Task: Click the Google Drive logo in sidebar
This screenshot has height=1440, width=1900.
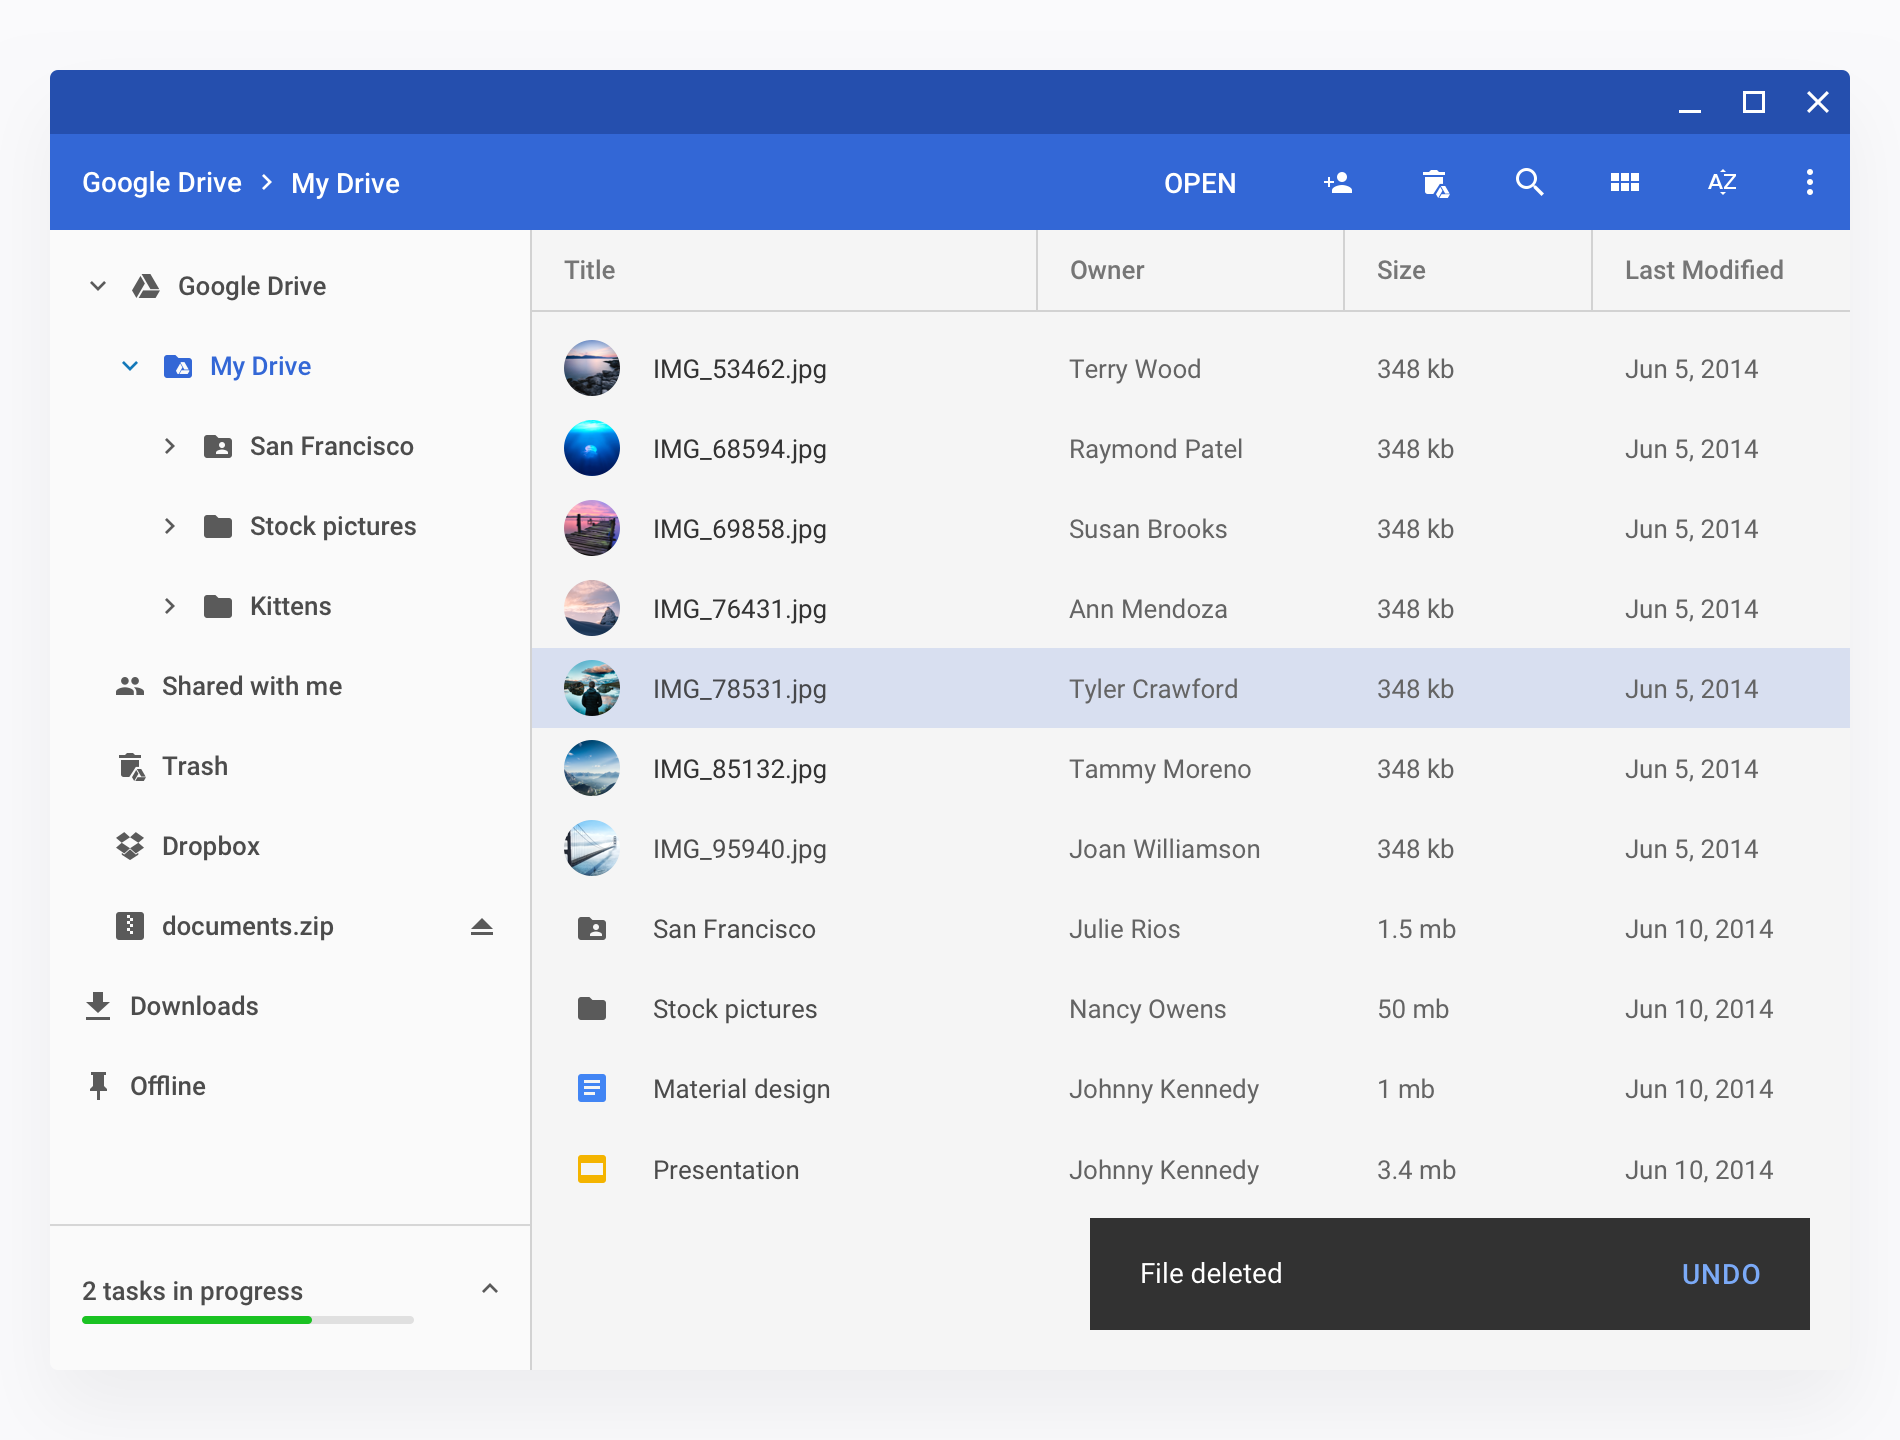Action: pos(146,287)
